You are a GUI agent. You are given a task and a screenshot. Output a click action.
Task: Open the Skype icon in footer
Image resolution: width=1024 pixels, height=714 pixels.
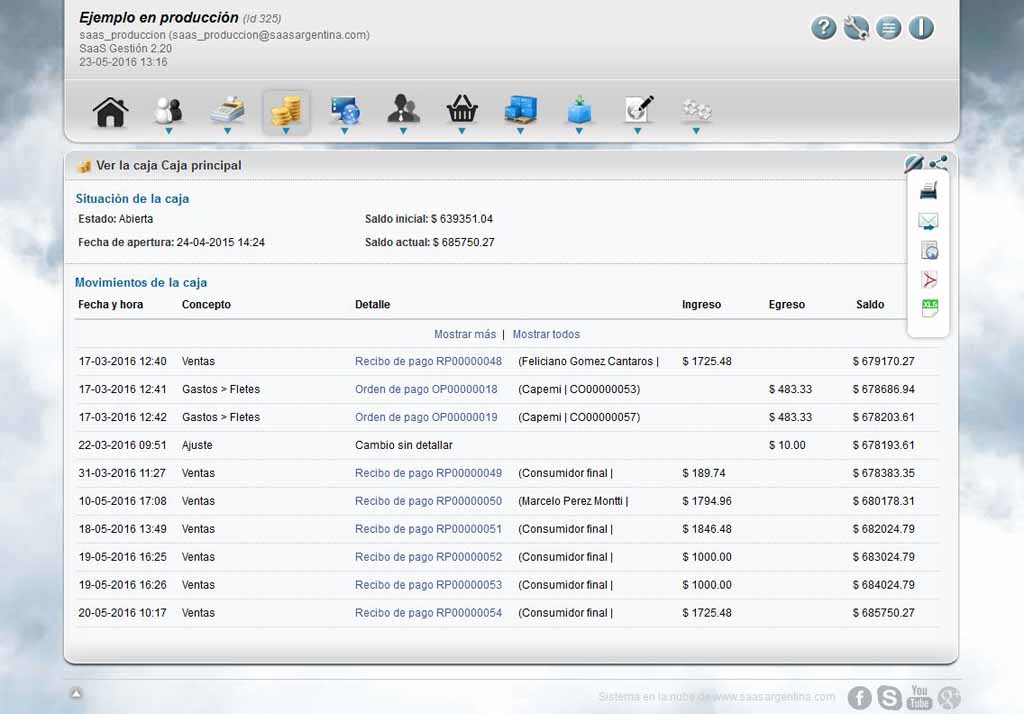pos(889,698)
